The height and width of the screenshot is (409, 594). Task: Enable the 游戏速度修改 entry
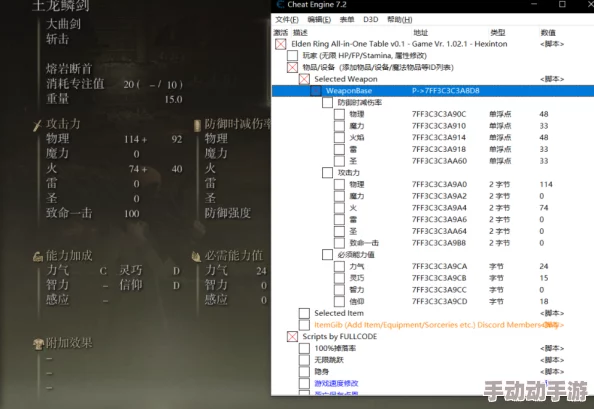304,383
